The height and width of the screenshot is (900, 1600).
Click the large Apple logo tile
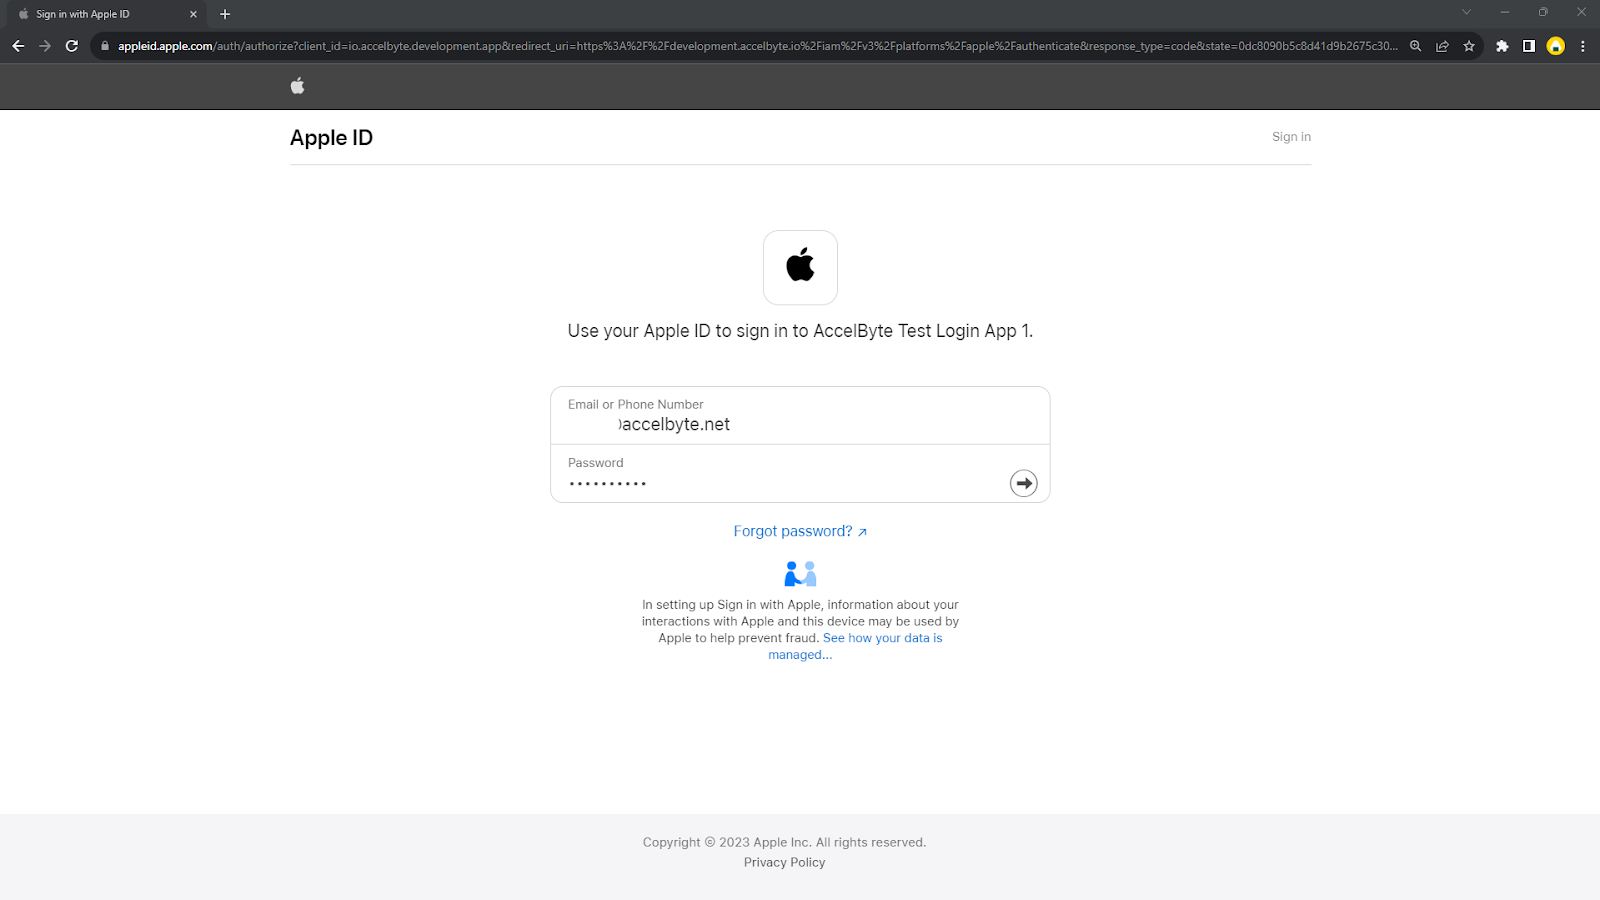point(800,267)
